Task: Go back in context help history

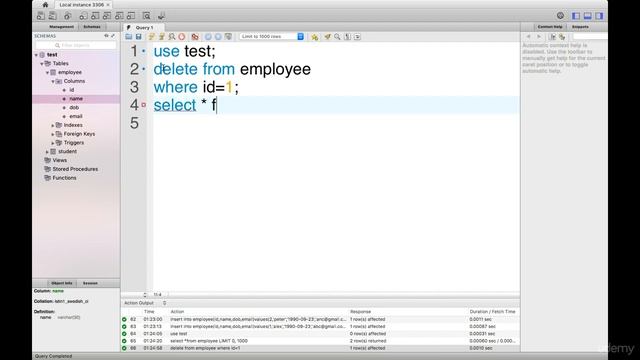Action: click(529, 37)
